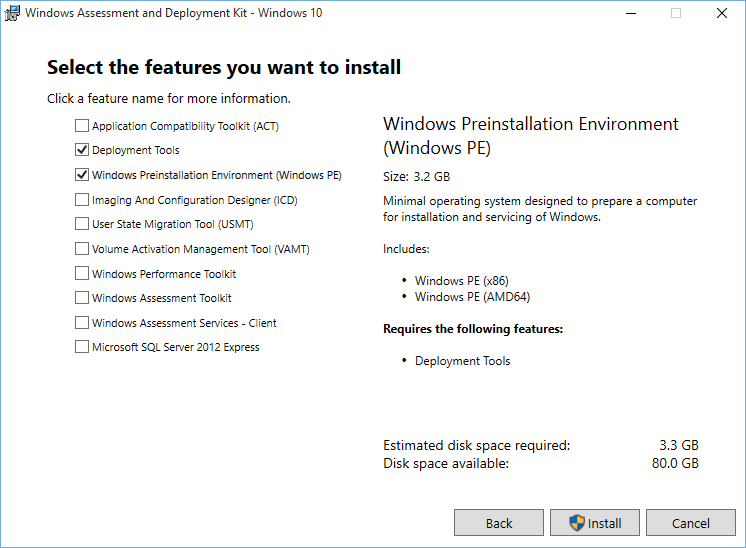Uncheck the Deployment Tools checkbox
The width and height of the screenshot is (746, 548).
coord(82,151)
